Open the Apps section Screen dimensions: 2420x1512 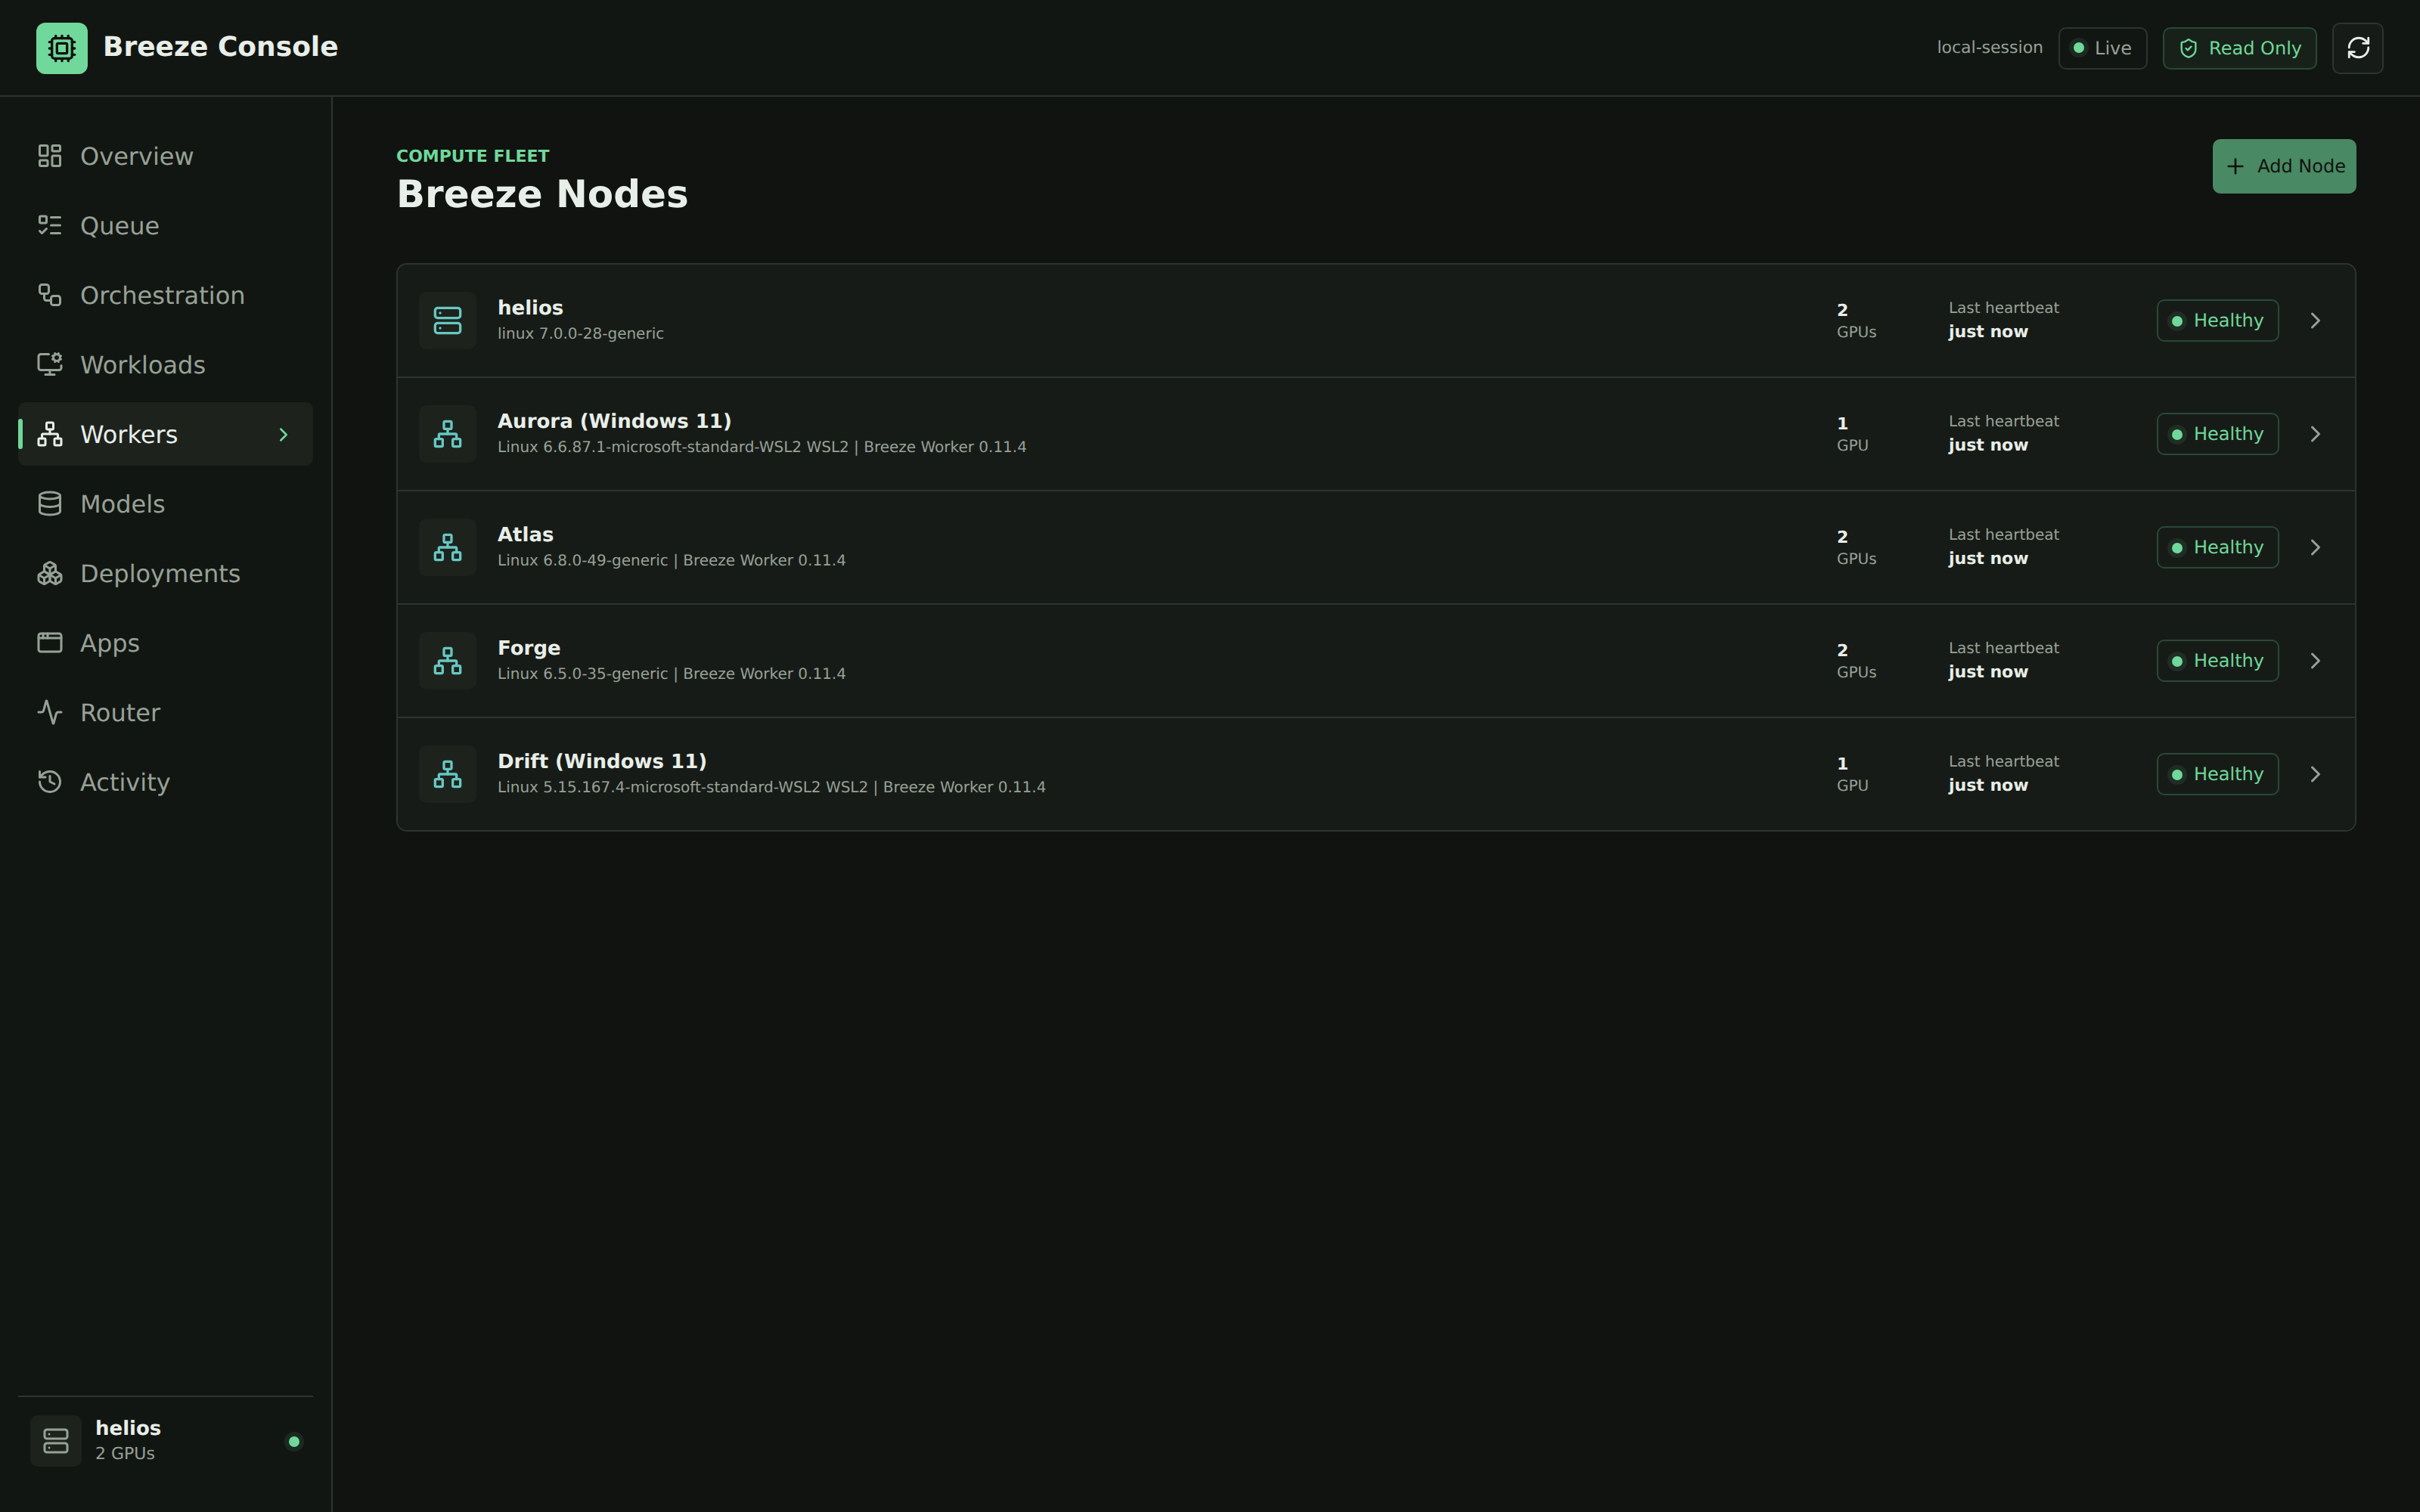[166, 643]
